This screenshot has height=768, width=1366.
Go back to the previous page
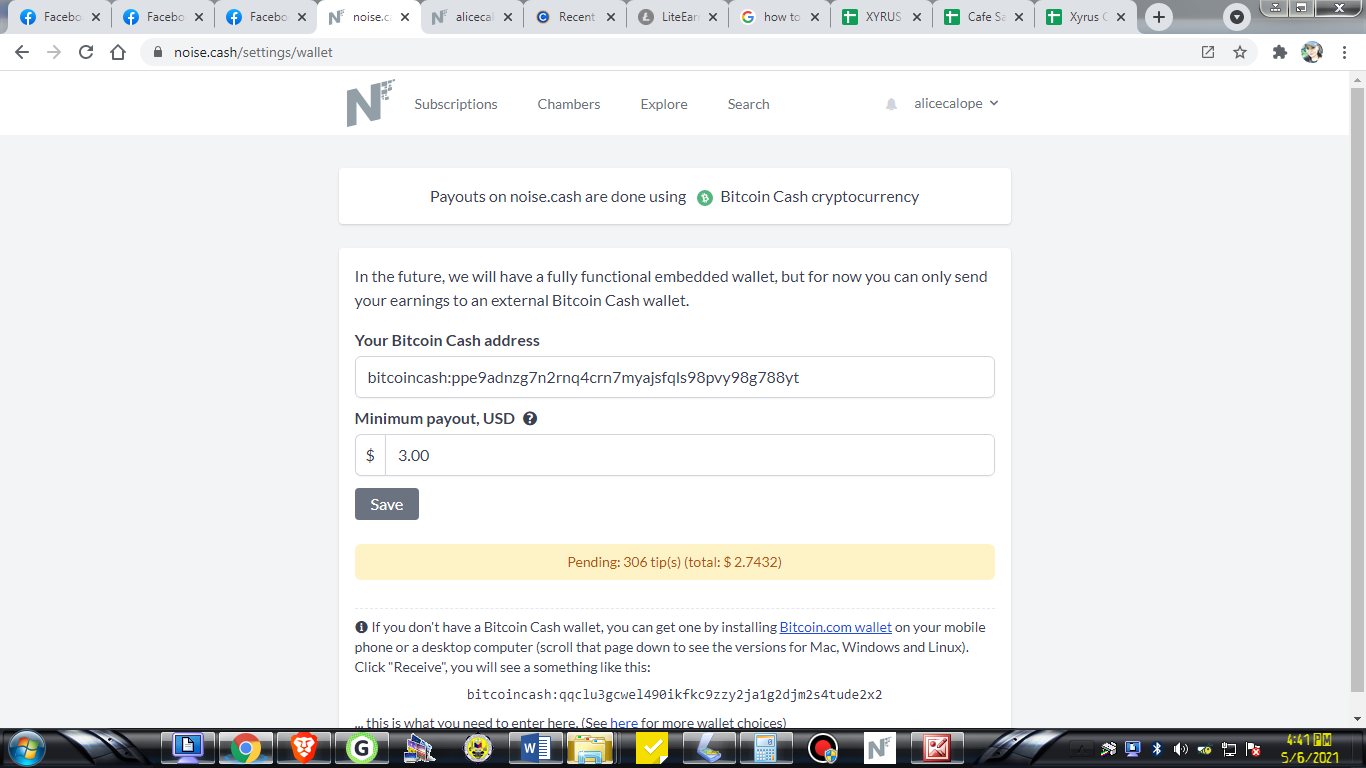tap(22, 52)
